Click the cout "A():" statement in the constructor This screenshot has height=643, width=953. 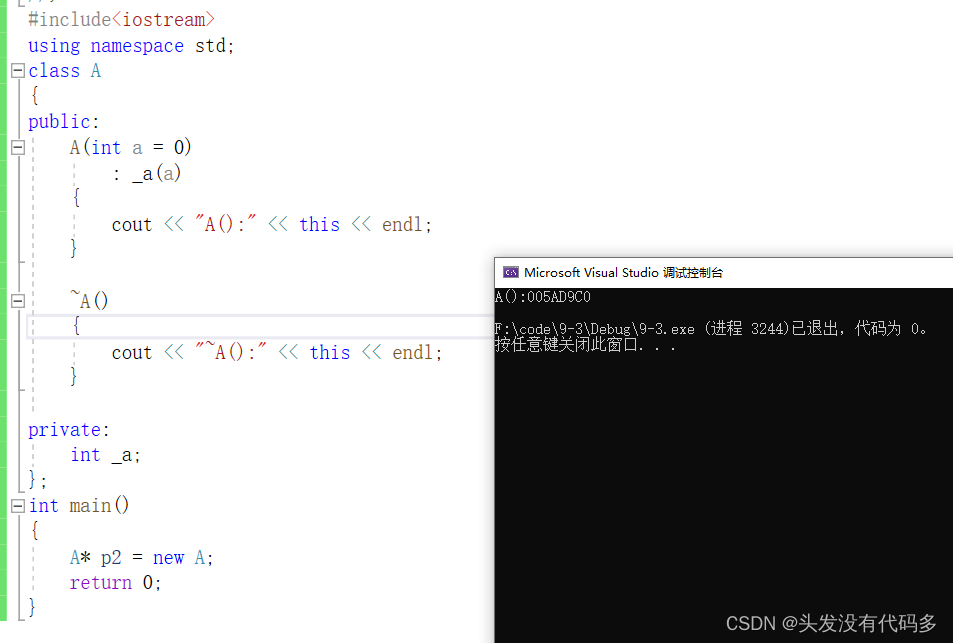pos(272,224)
